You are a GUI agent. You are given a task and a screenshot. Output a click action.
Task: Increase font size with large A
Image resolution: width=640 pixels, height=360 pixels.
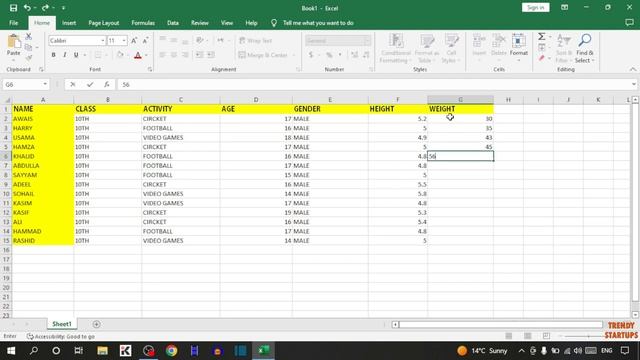click(134, 40)
